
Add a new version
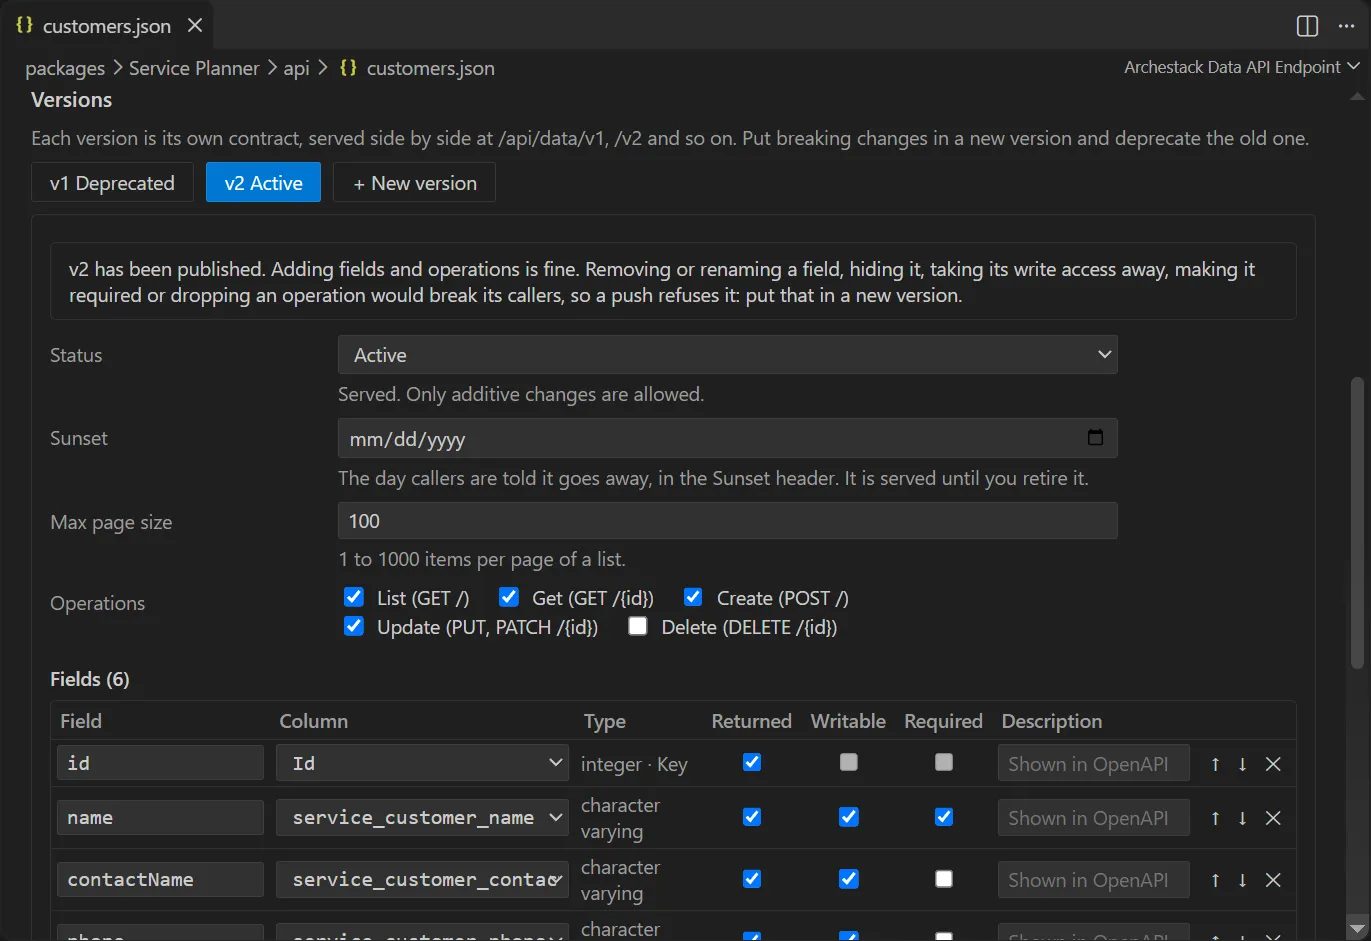coord(415,183)
